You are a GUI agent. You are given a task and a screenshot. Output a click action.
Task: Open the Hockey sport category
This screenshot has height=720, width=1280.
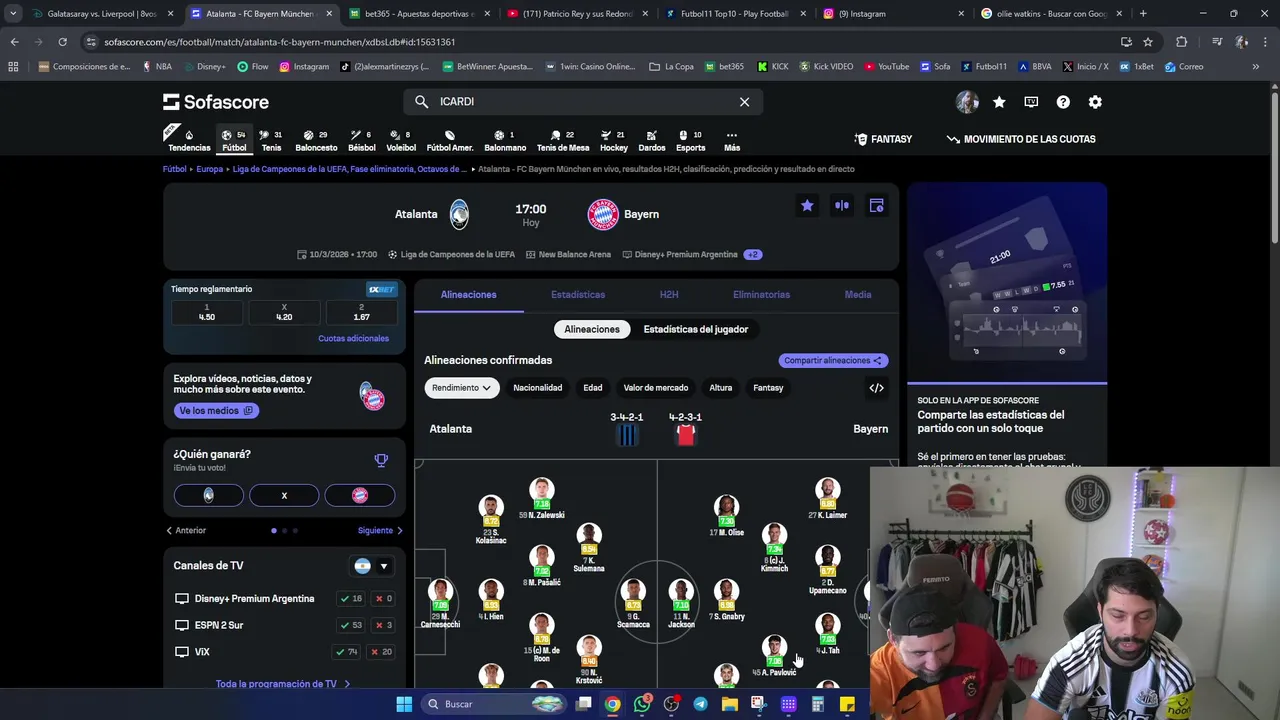tap(614, 140)
